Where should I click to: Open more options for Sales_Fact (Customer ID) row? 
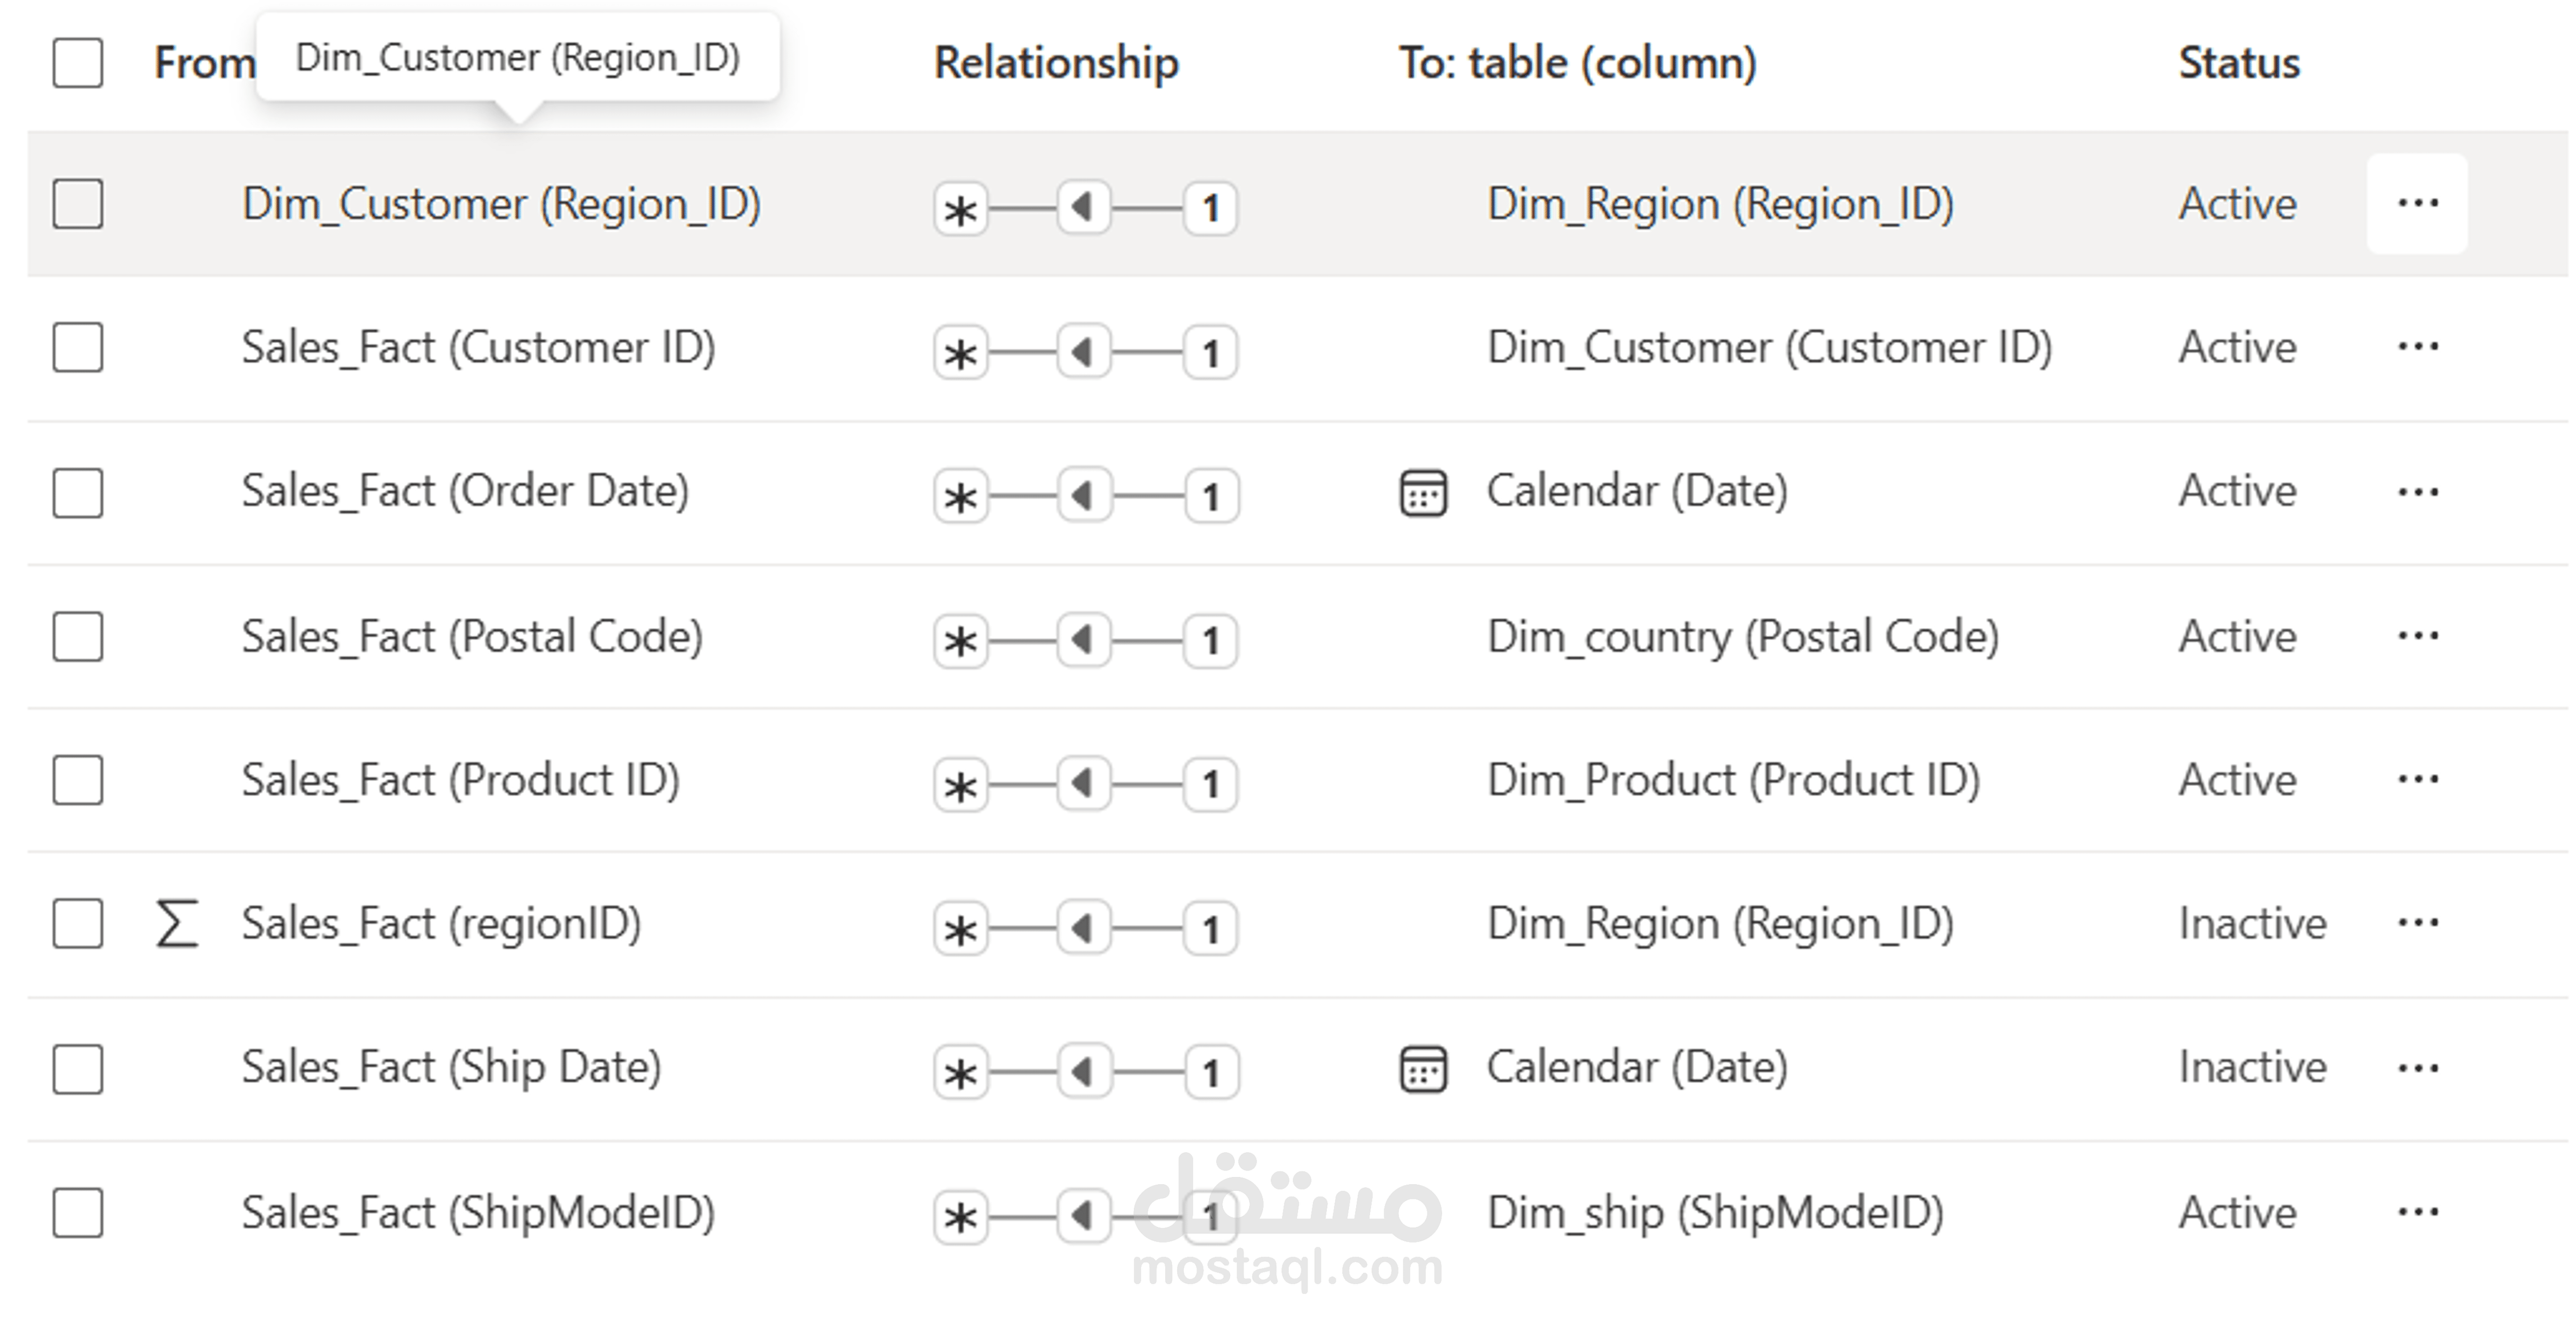(x=2417, y=348)
